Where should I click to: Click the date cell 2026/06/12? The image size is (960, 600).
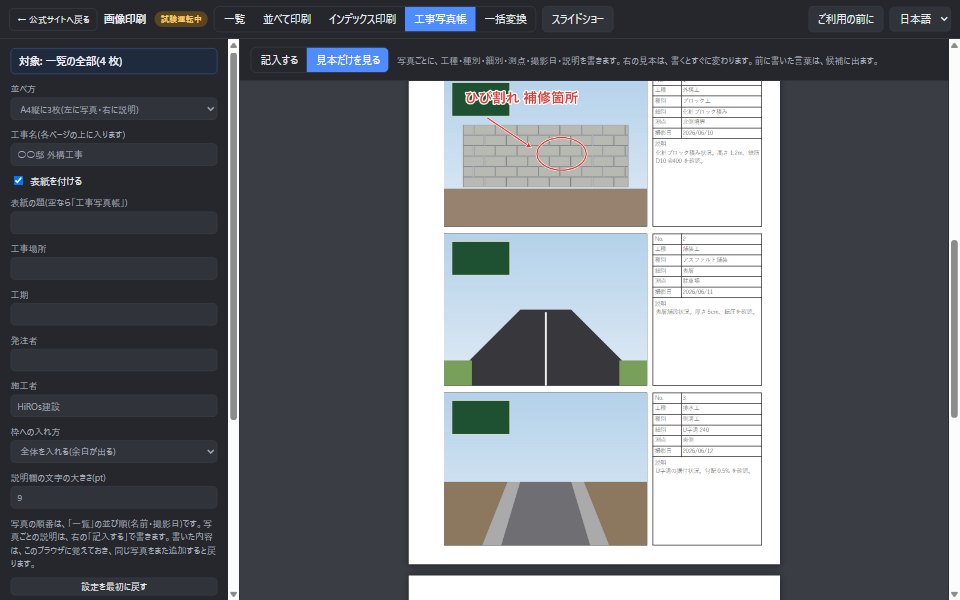point(721,451)
